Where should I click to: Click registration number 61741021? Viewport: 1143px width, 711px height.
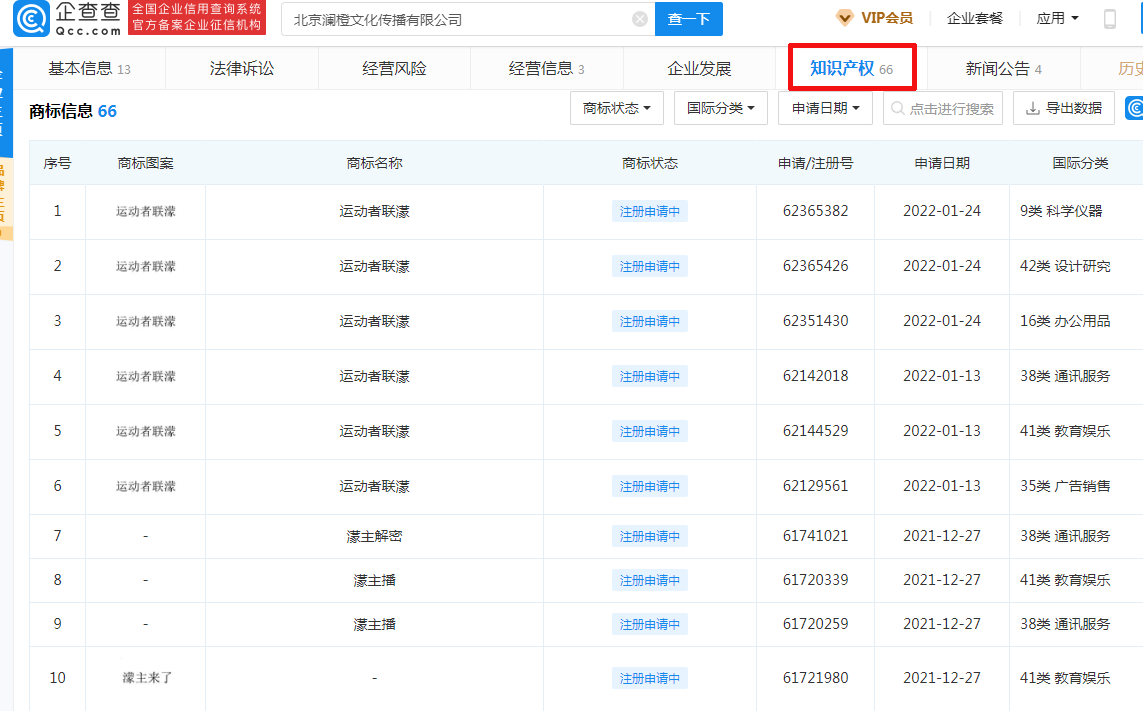point(816,536)
